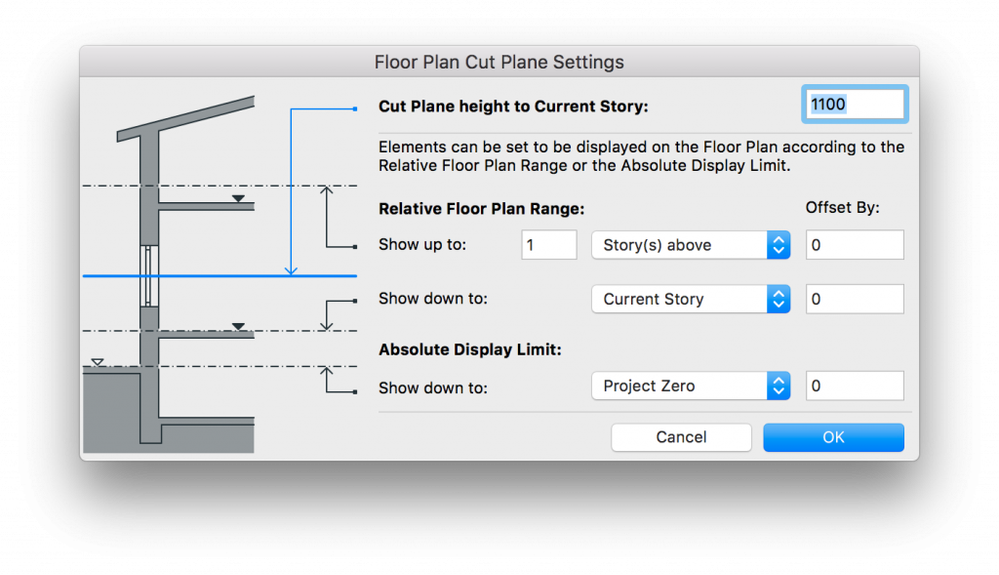
Task: Click the blue stepper arrows on Current Story
Action: (779, 299)
